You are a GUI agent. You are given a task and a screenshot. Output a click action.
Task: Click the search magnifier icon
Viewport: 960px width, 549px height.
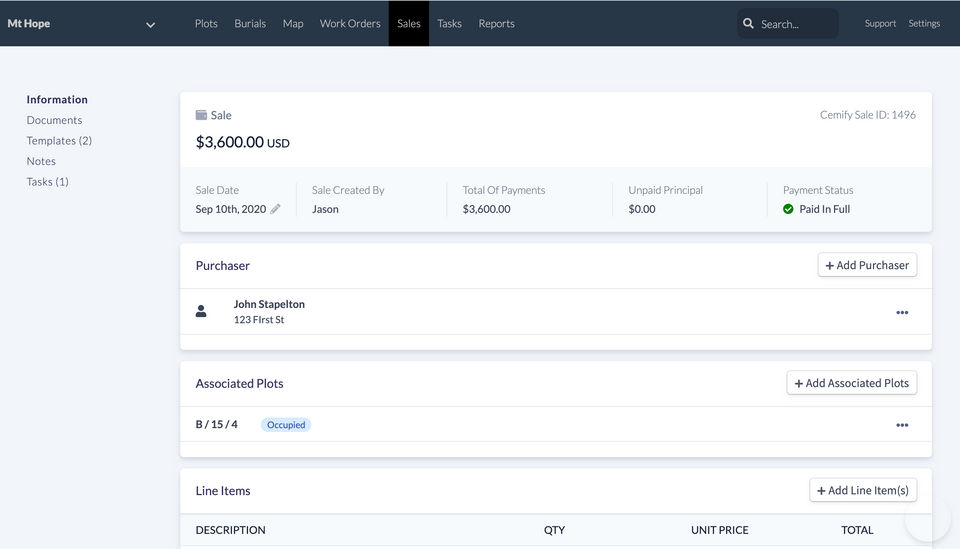tap(748, 23)
